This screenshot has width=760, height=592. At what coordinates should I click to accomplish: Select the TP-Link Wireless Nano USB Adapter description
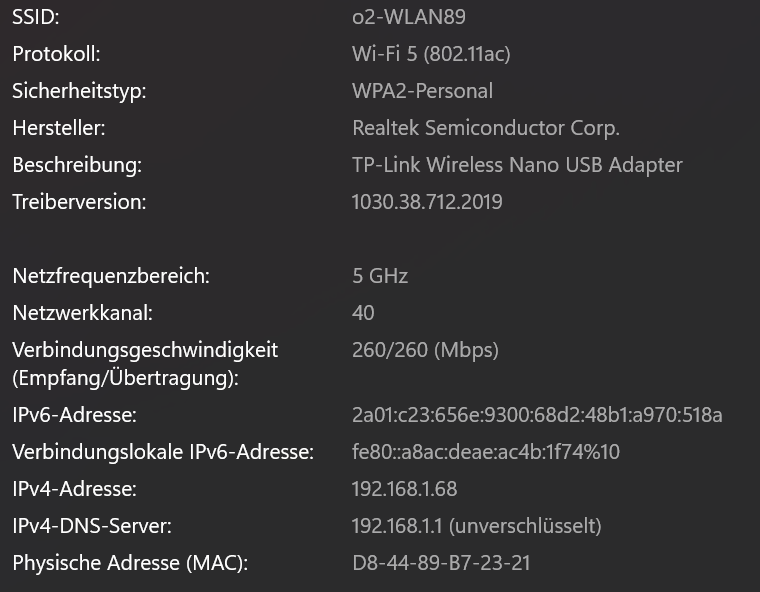pyautogui.click(x=517, y=165)
